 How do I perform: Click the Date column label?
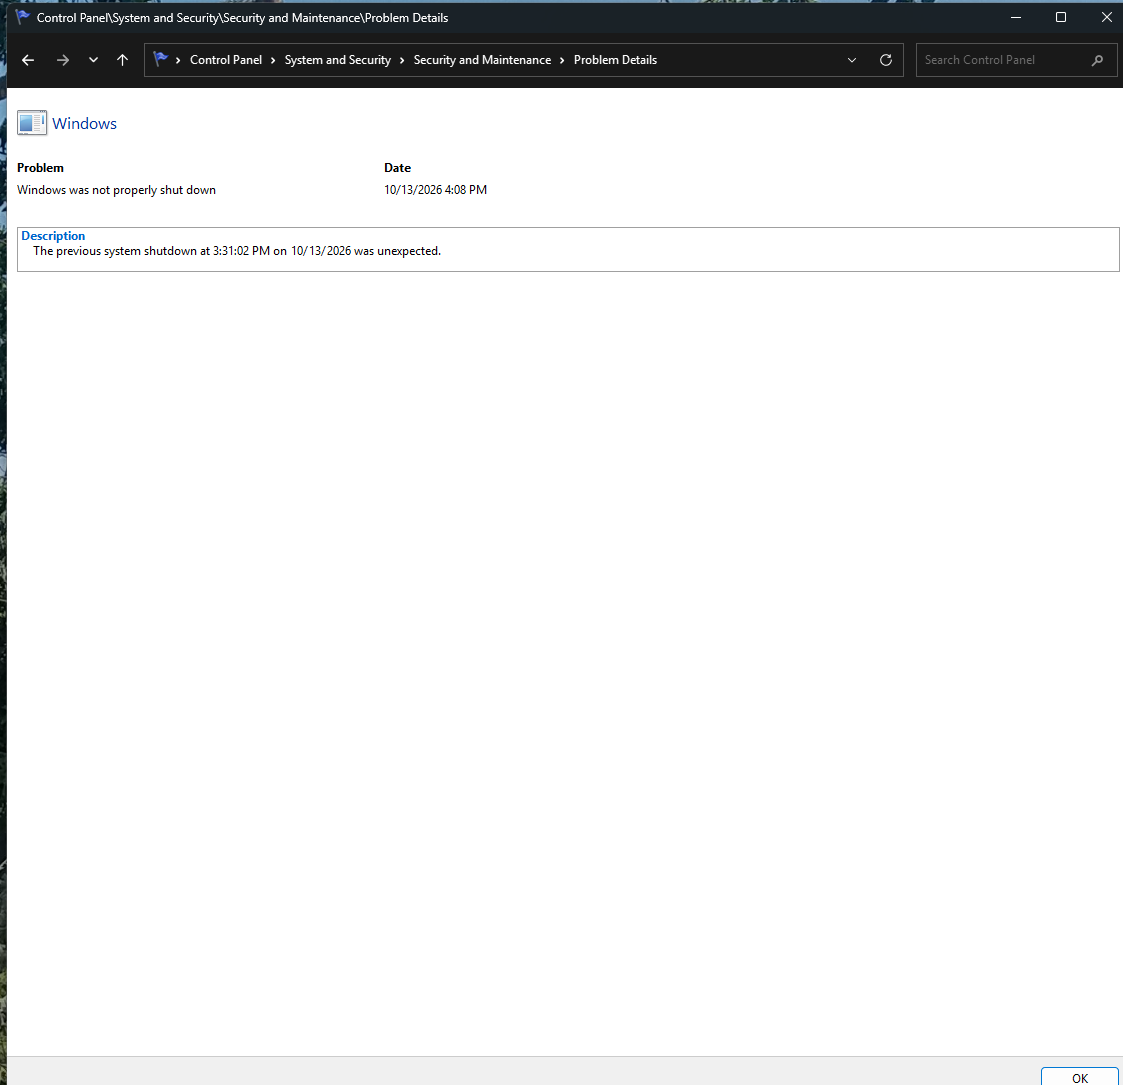coord(397,168)
